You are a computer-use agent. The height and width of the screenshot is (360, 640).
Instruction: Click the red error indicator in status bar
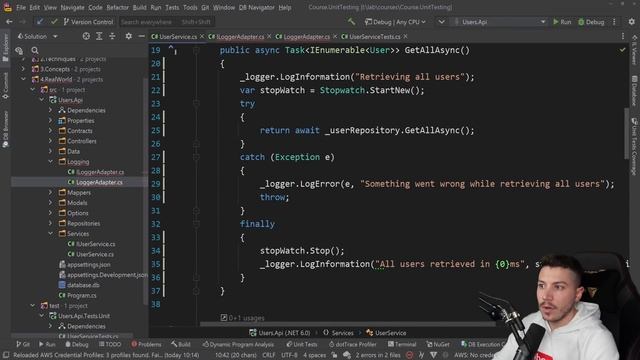click(x=409, y=355)
